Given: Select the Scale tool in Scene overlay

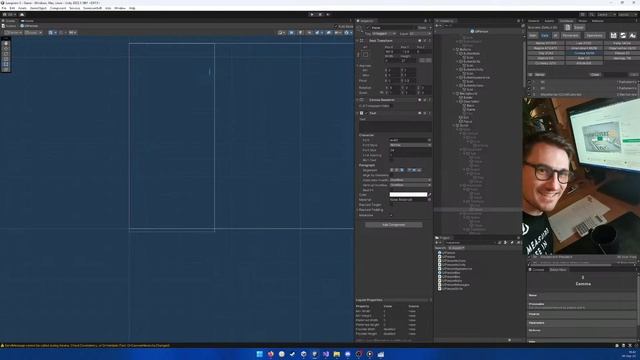Looking at the screenshot, I should pos(6,59).
